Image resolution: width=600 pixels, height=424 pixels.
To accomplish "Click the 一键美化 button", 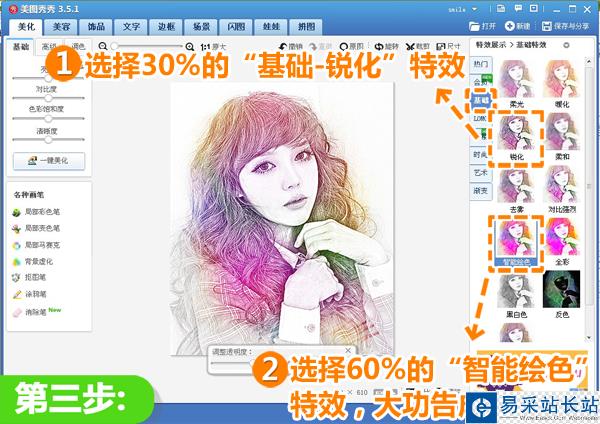I will [49, 161].
